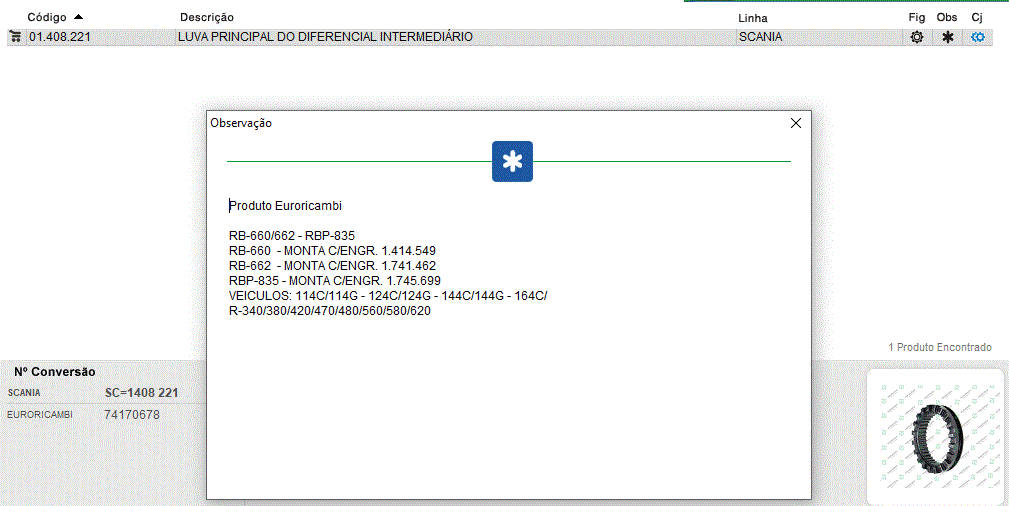Toggle the sort arrow next to Código
The width and height of the screenshot is (1009, 506).
pos(79,17)
